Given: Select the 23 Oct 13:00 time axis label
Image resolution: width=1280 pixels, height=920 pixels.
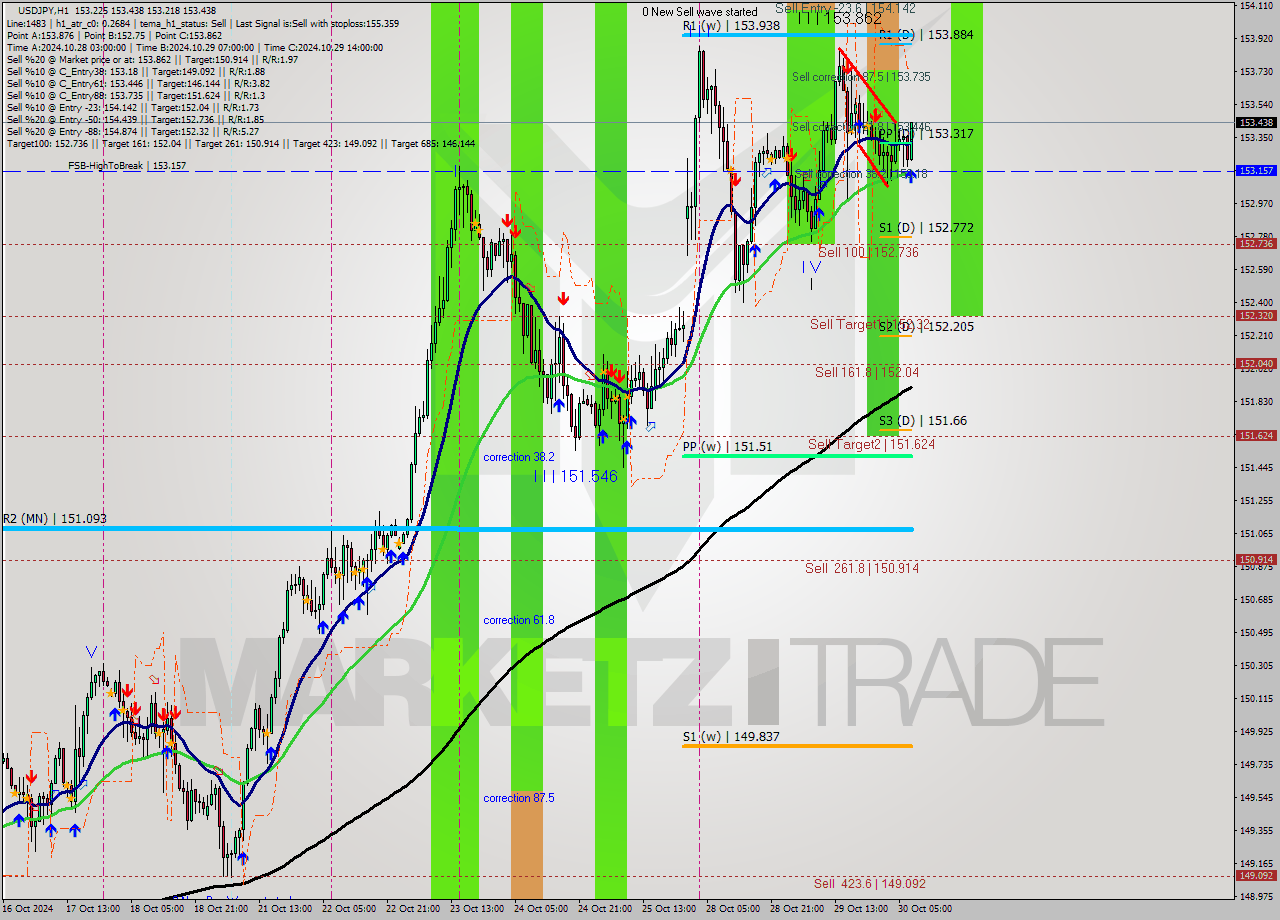Looking at the screenshot, I should pos(477,909).
